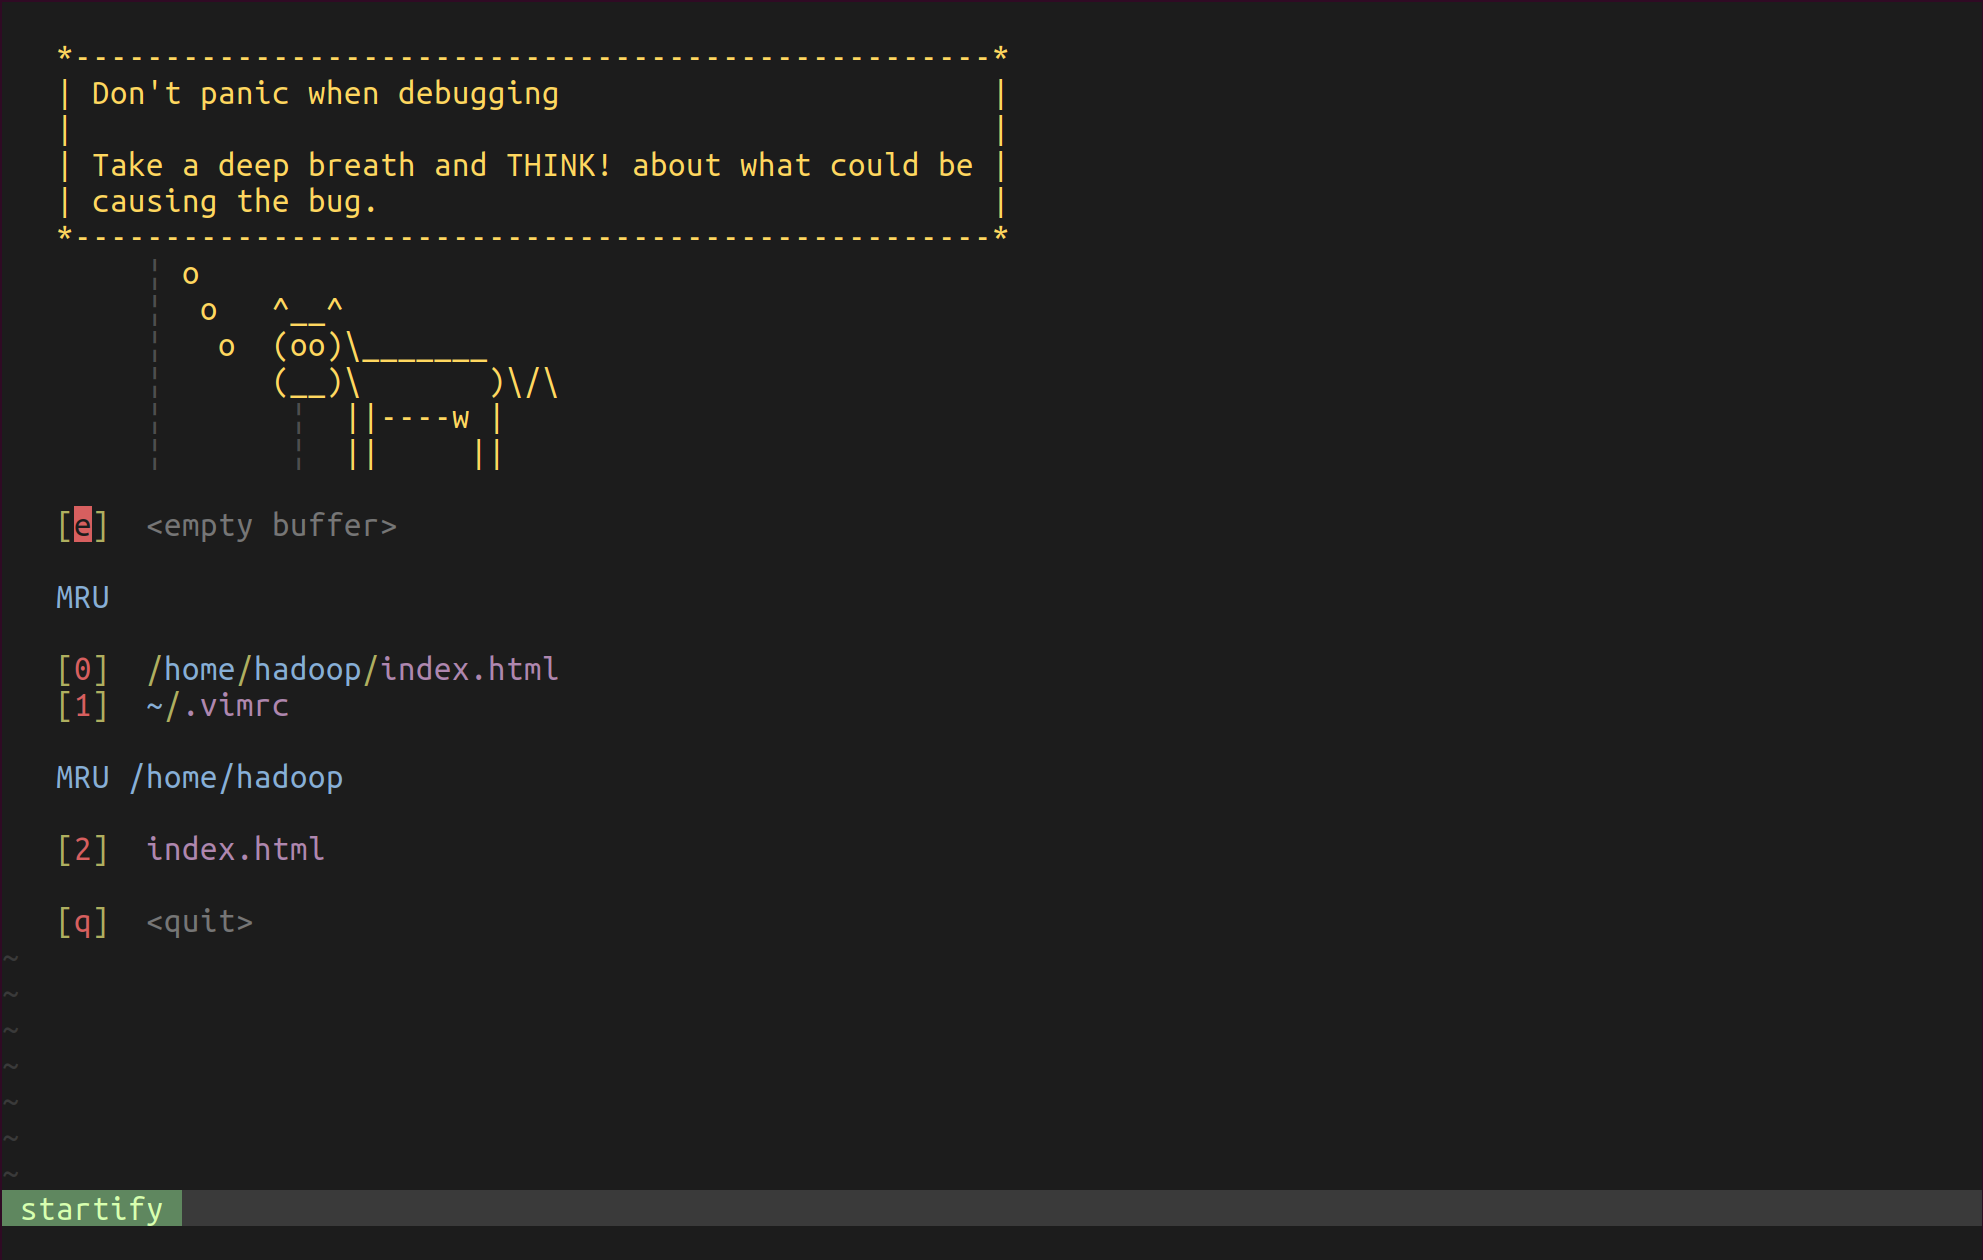The height and width of the screenshot is (1260, 1983).
Task: Click the first tilde empty-line marker
Action: pos(11,958)
